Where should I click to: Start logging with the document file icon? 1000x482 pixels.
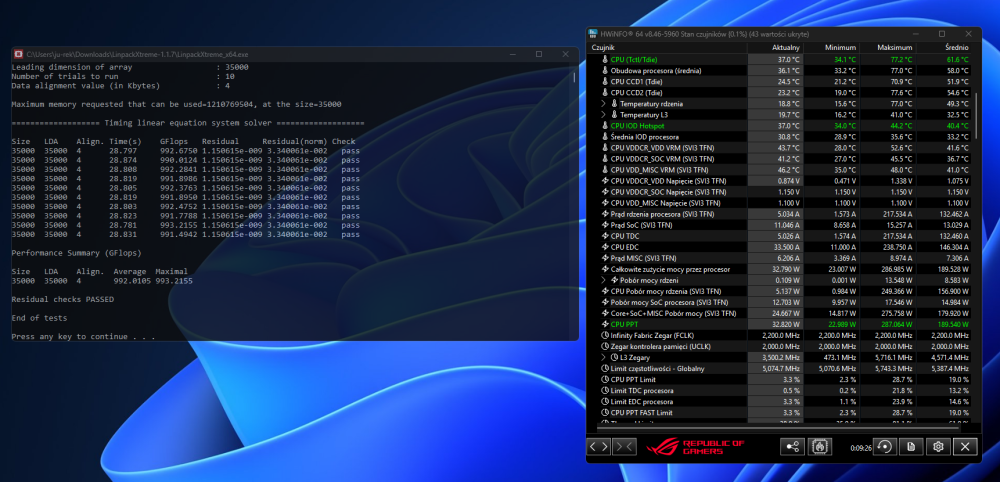point(911,447)
